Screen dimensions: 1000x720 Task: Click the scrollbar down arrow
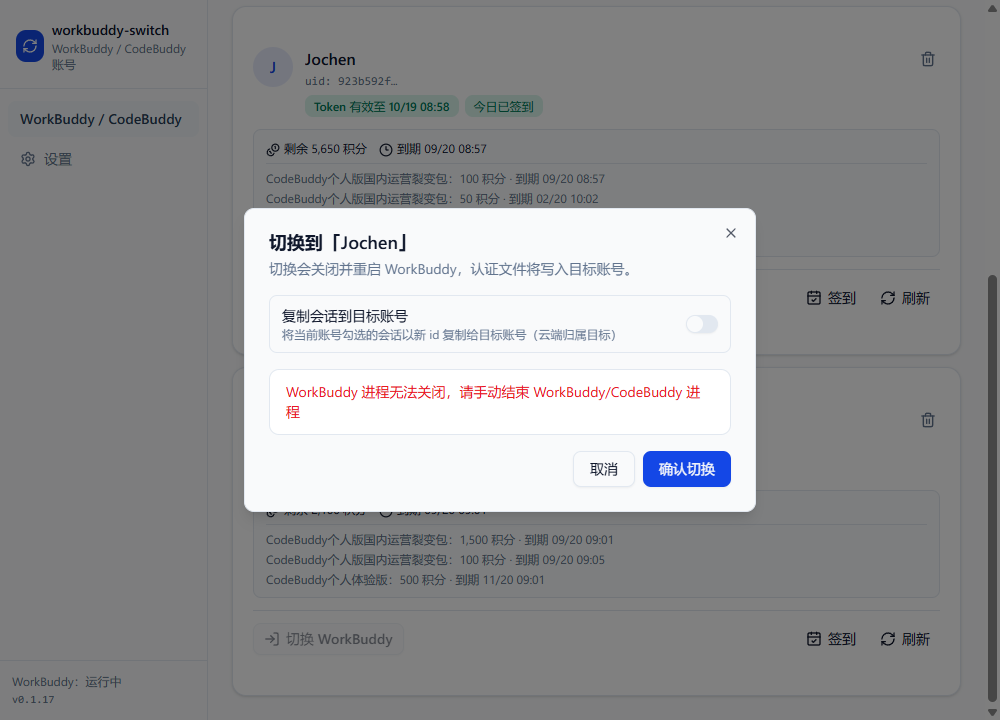(992, 712)
